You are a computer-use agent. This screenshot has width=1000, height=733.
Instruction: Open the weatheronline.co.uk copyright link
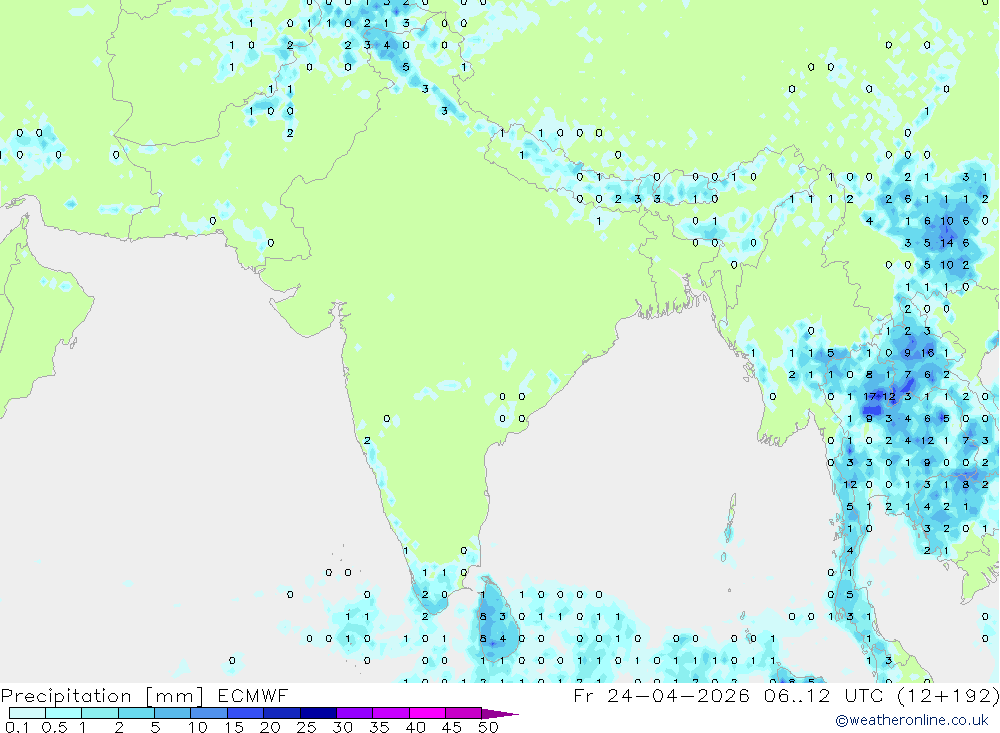click(912, 720)
